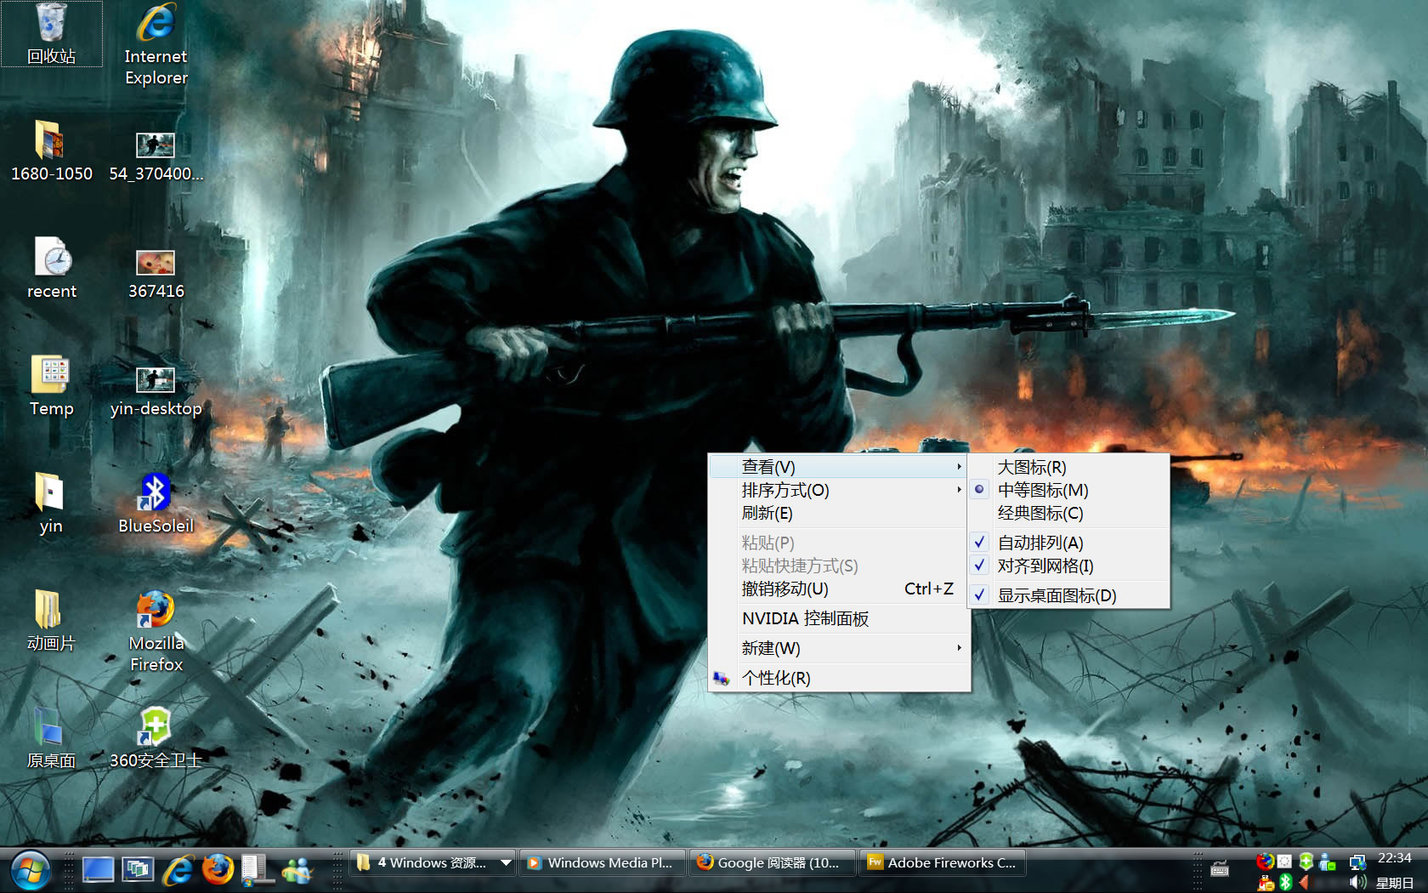Expand the Windows 资源 group dropdown arrow
Viewport: 1428px width, 893px height.
[x=506, y=862]
